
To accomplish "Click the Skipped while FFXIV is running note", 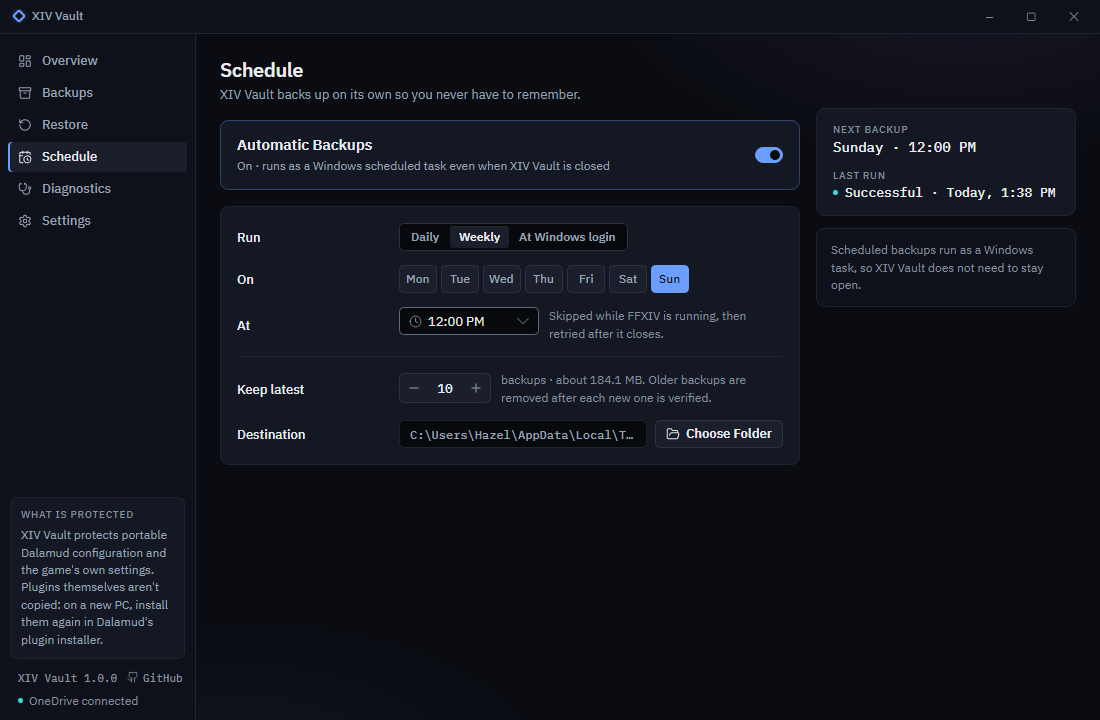I will click(648, 325).
